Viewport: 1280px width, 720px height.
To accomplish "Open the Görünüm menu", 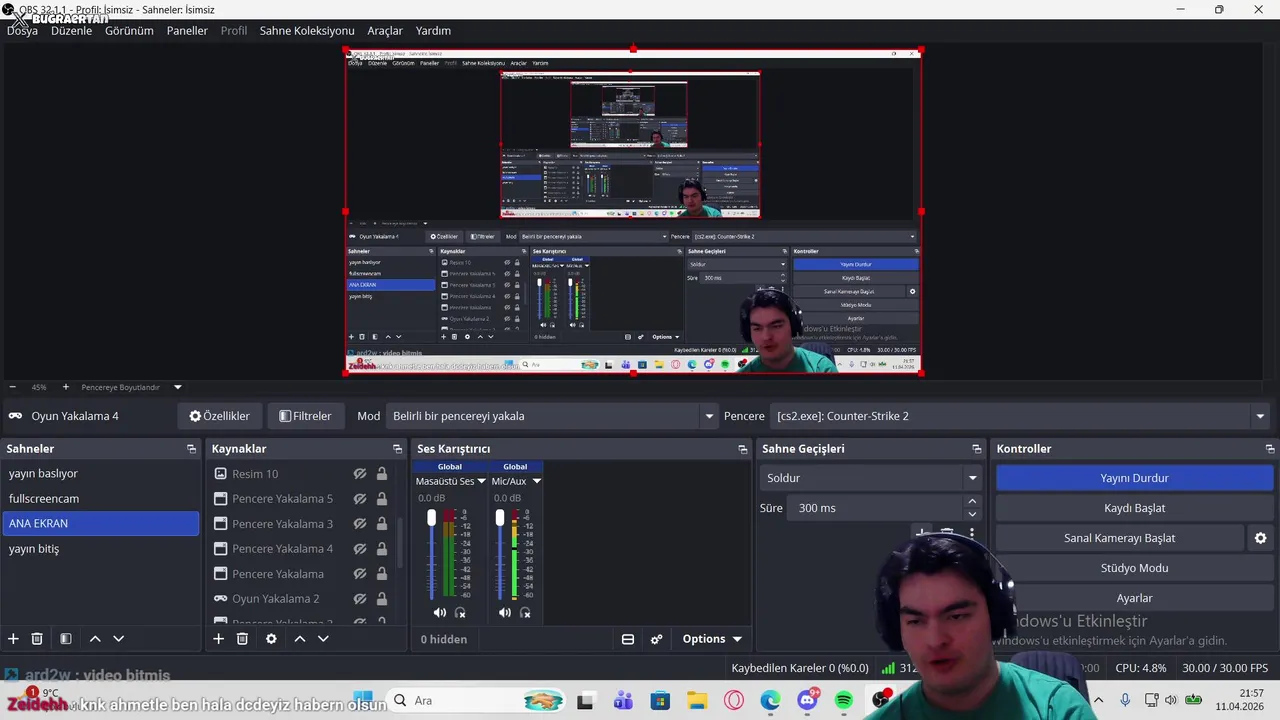I will 130,31.
